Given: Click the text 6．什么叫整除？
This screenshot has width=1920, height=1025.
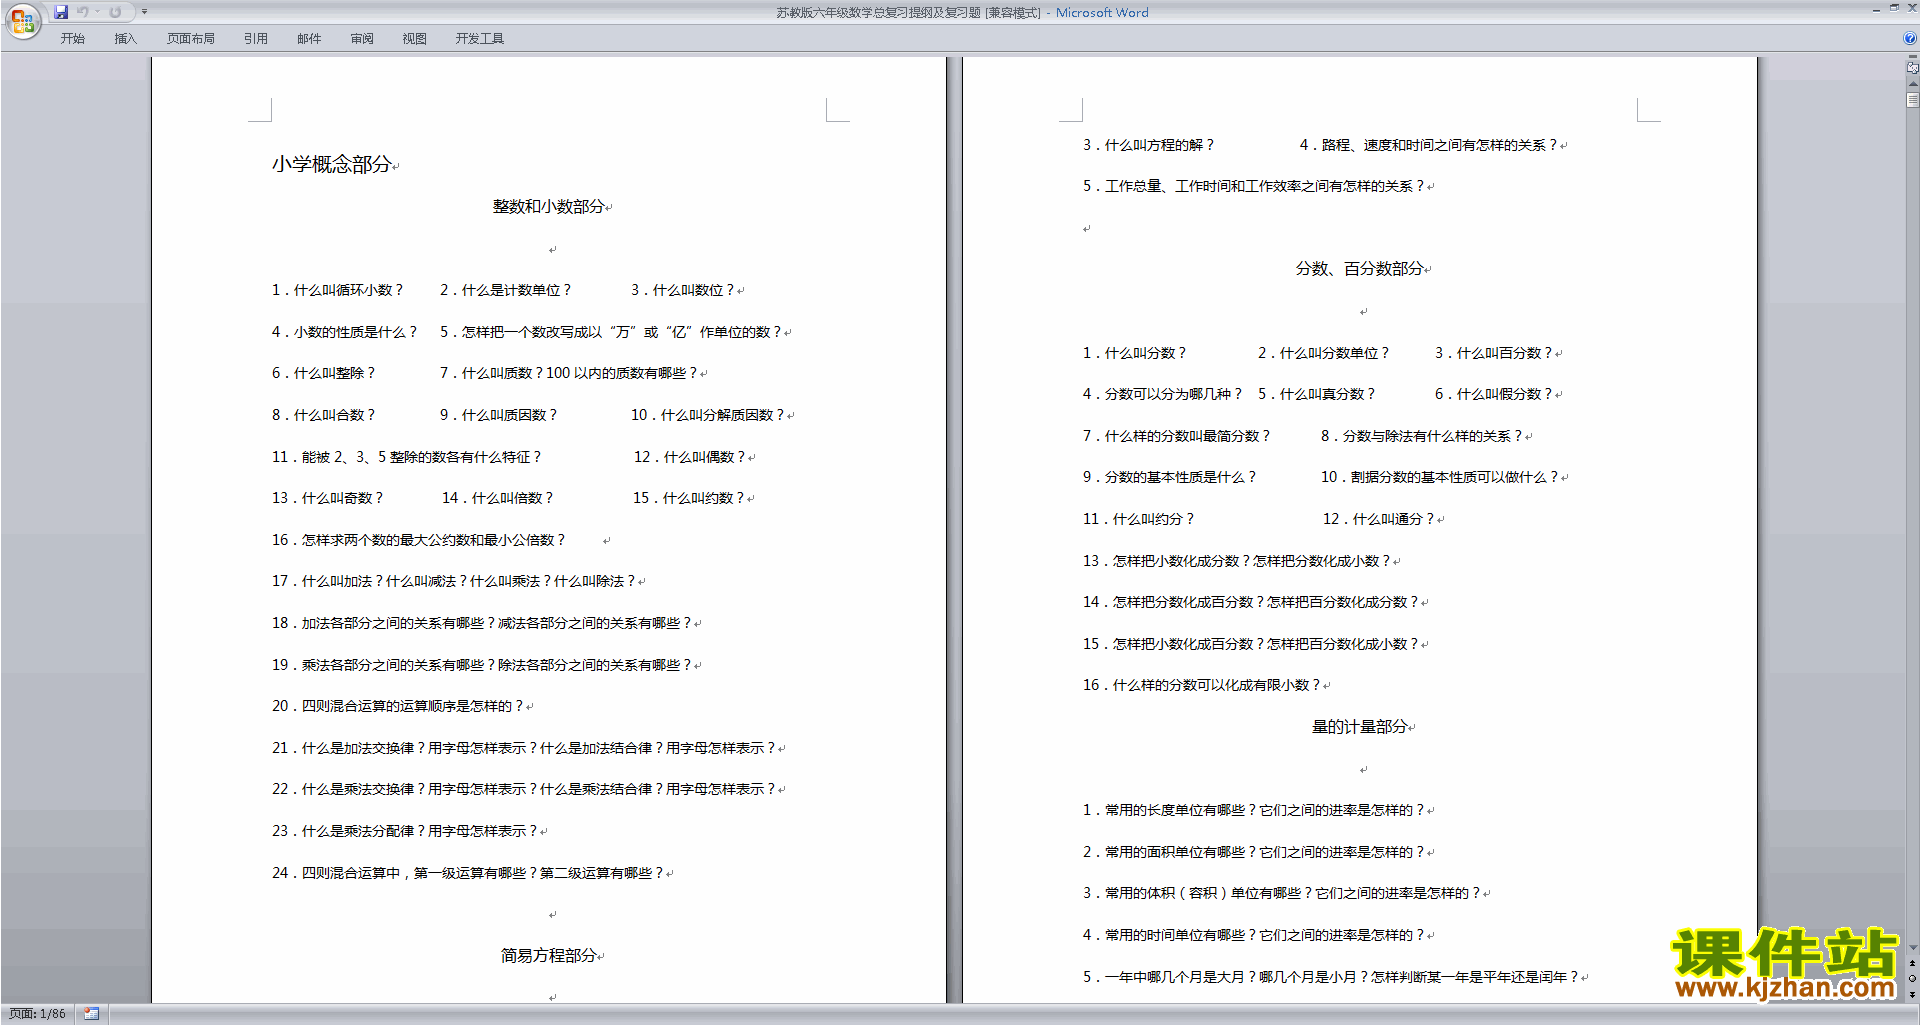Looking at the screenshot, I should click(324, 373).
